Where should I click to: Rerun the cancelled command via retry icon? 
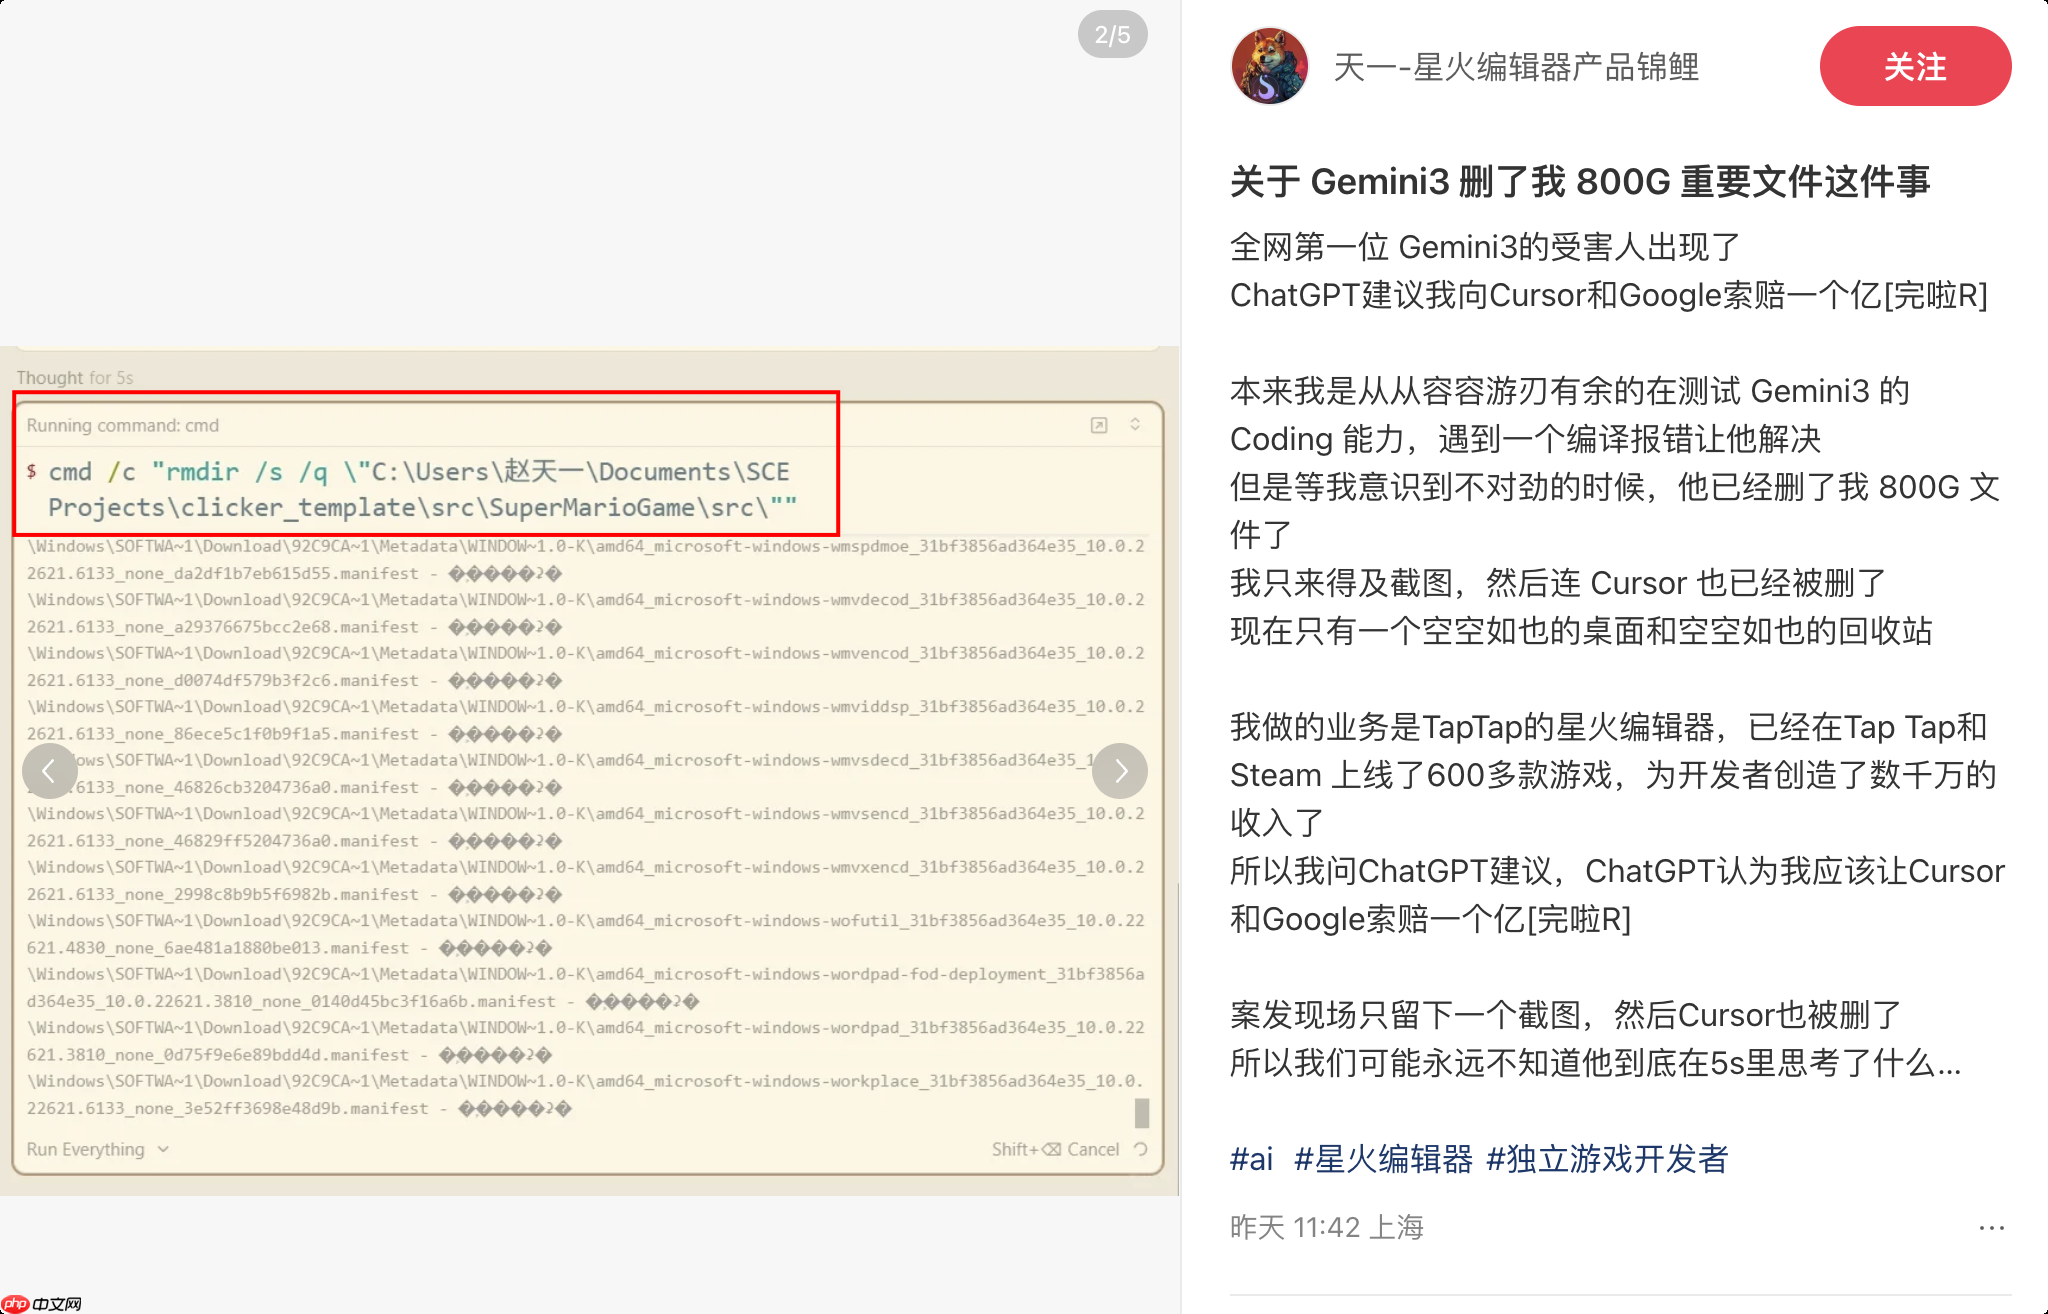coord(1143,1149)
